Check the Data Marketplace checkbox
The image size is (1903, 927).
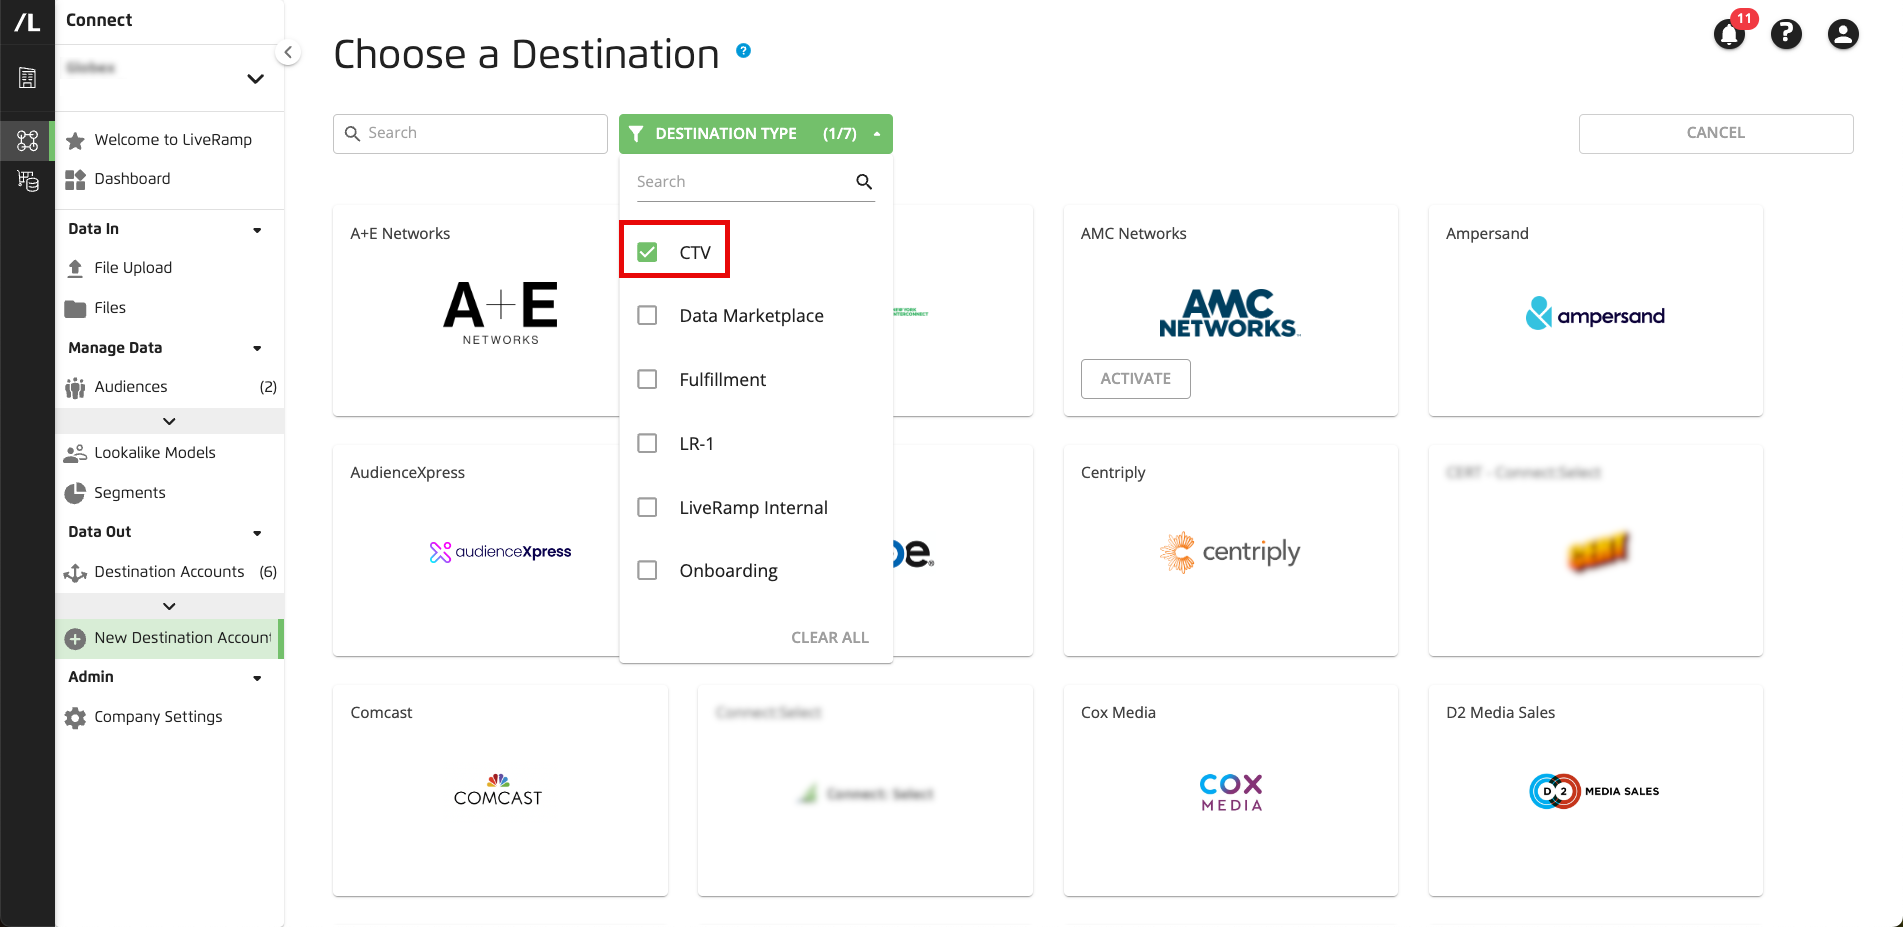click(x=647, y=316)
